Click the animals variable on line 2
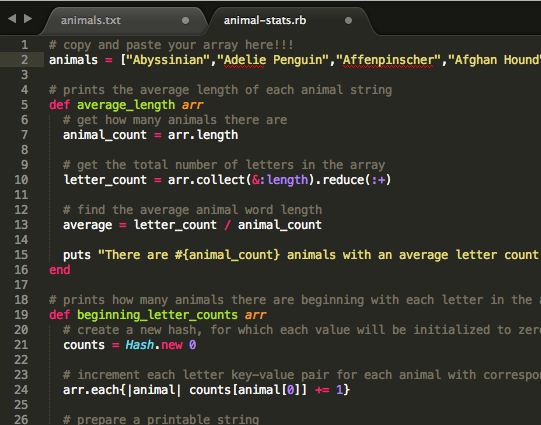Screen dimensions: 541x425 click(73, 60)
